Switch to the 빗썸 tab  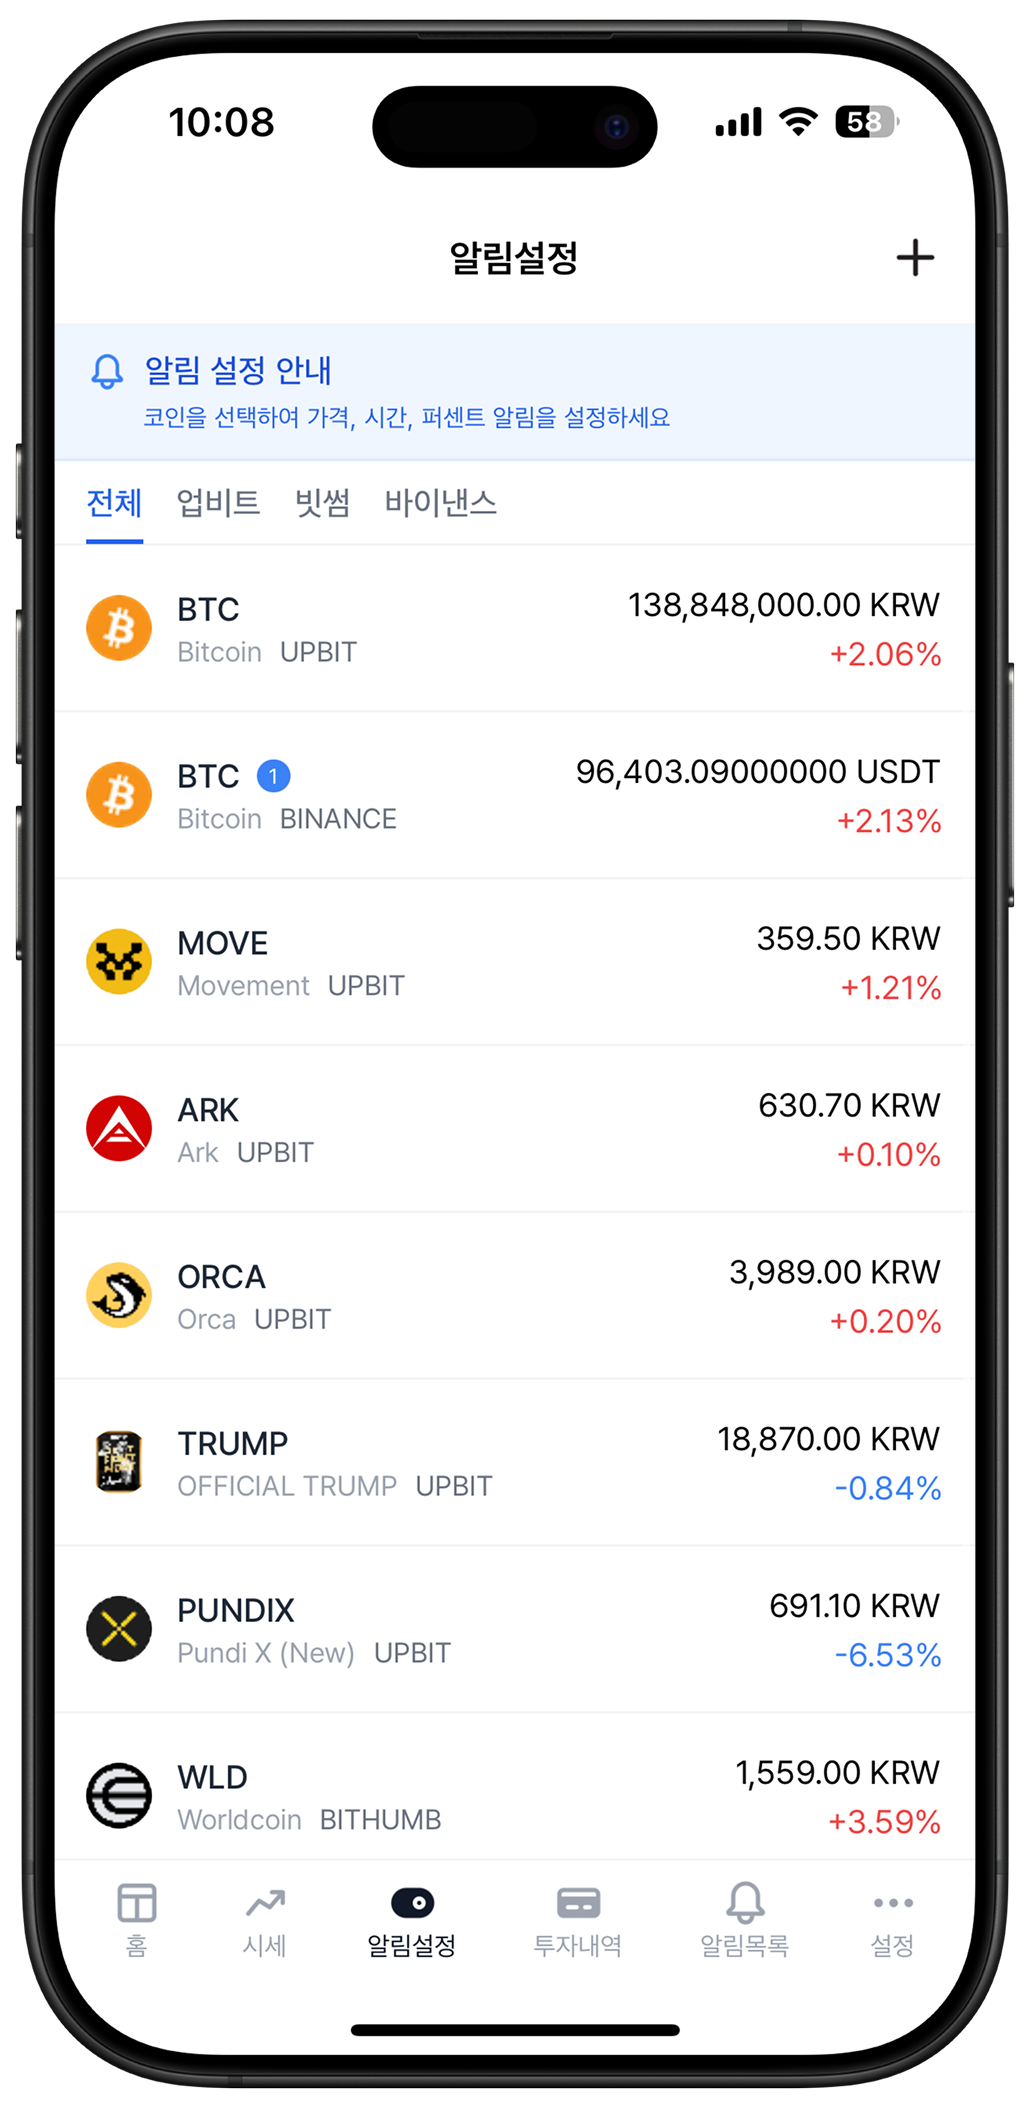point(322,503)
